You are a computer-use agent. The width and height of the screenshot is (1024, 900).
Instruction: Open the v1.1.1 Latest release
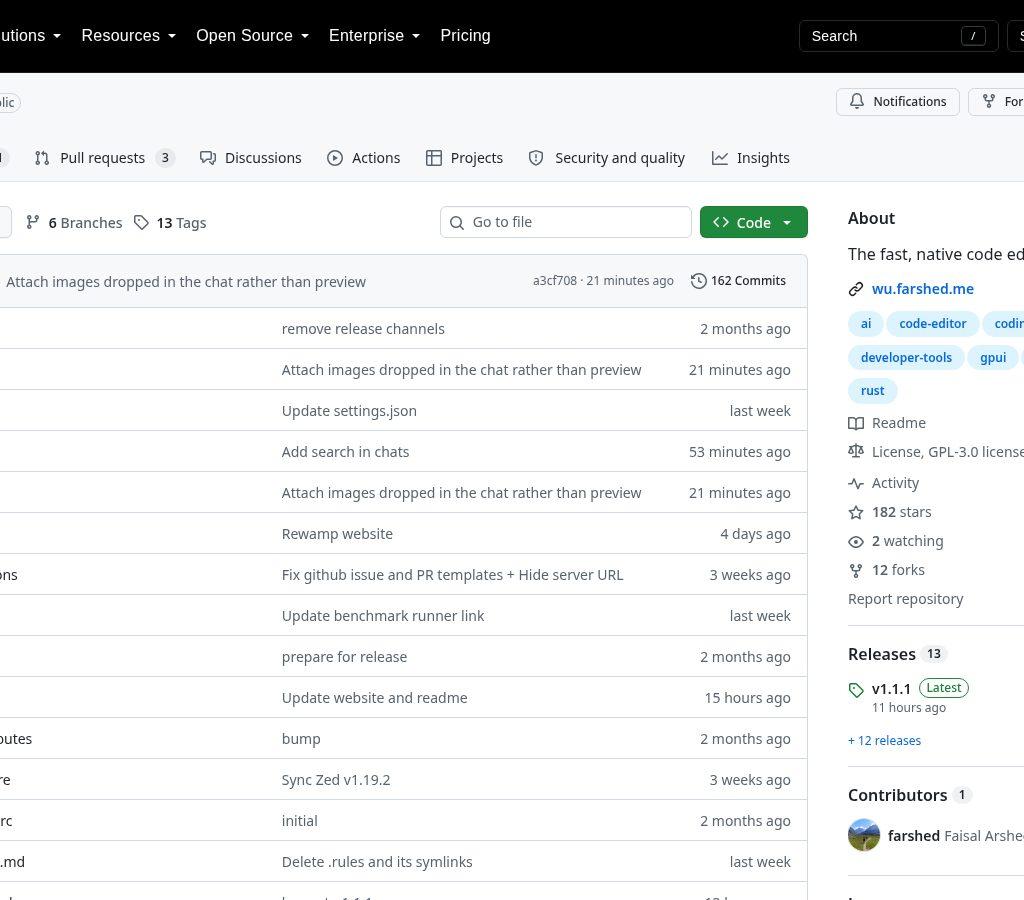(920, 689)
